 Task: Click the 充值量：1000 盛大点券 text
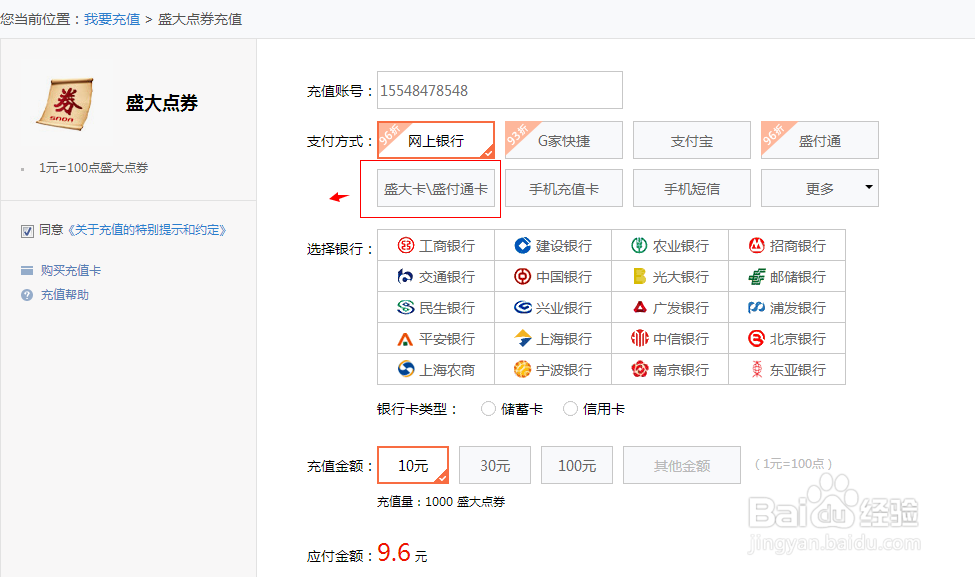click(441, 502)
